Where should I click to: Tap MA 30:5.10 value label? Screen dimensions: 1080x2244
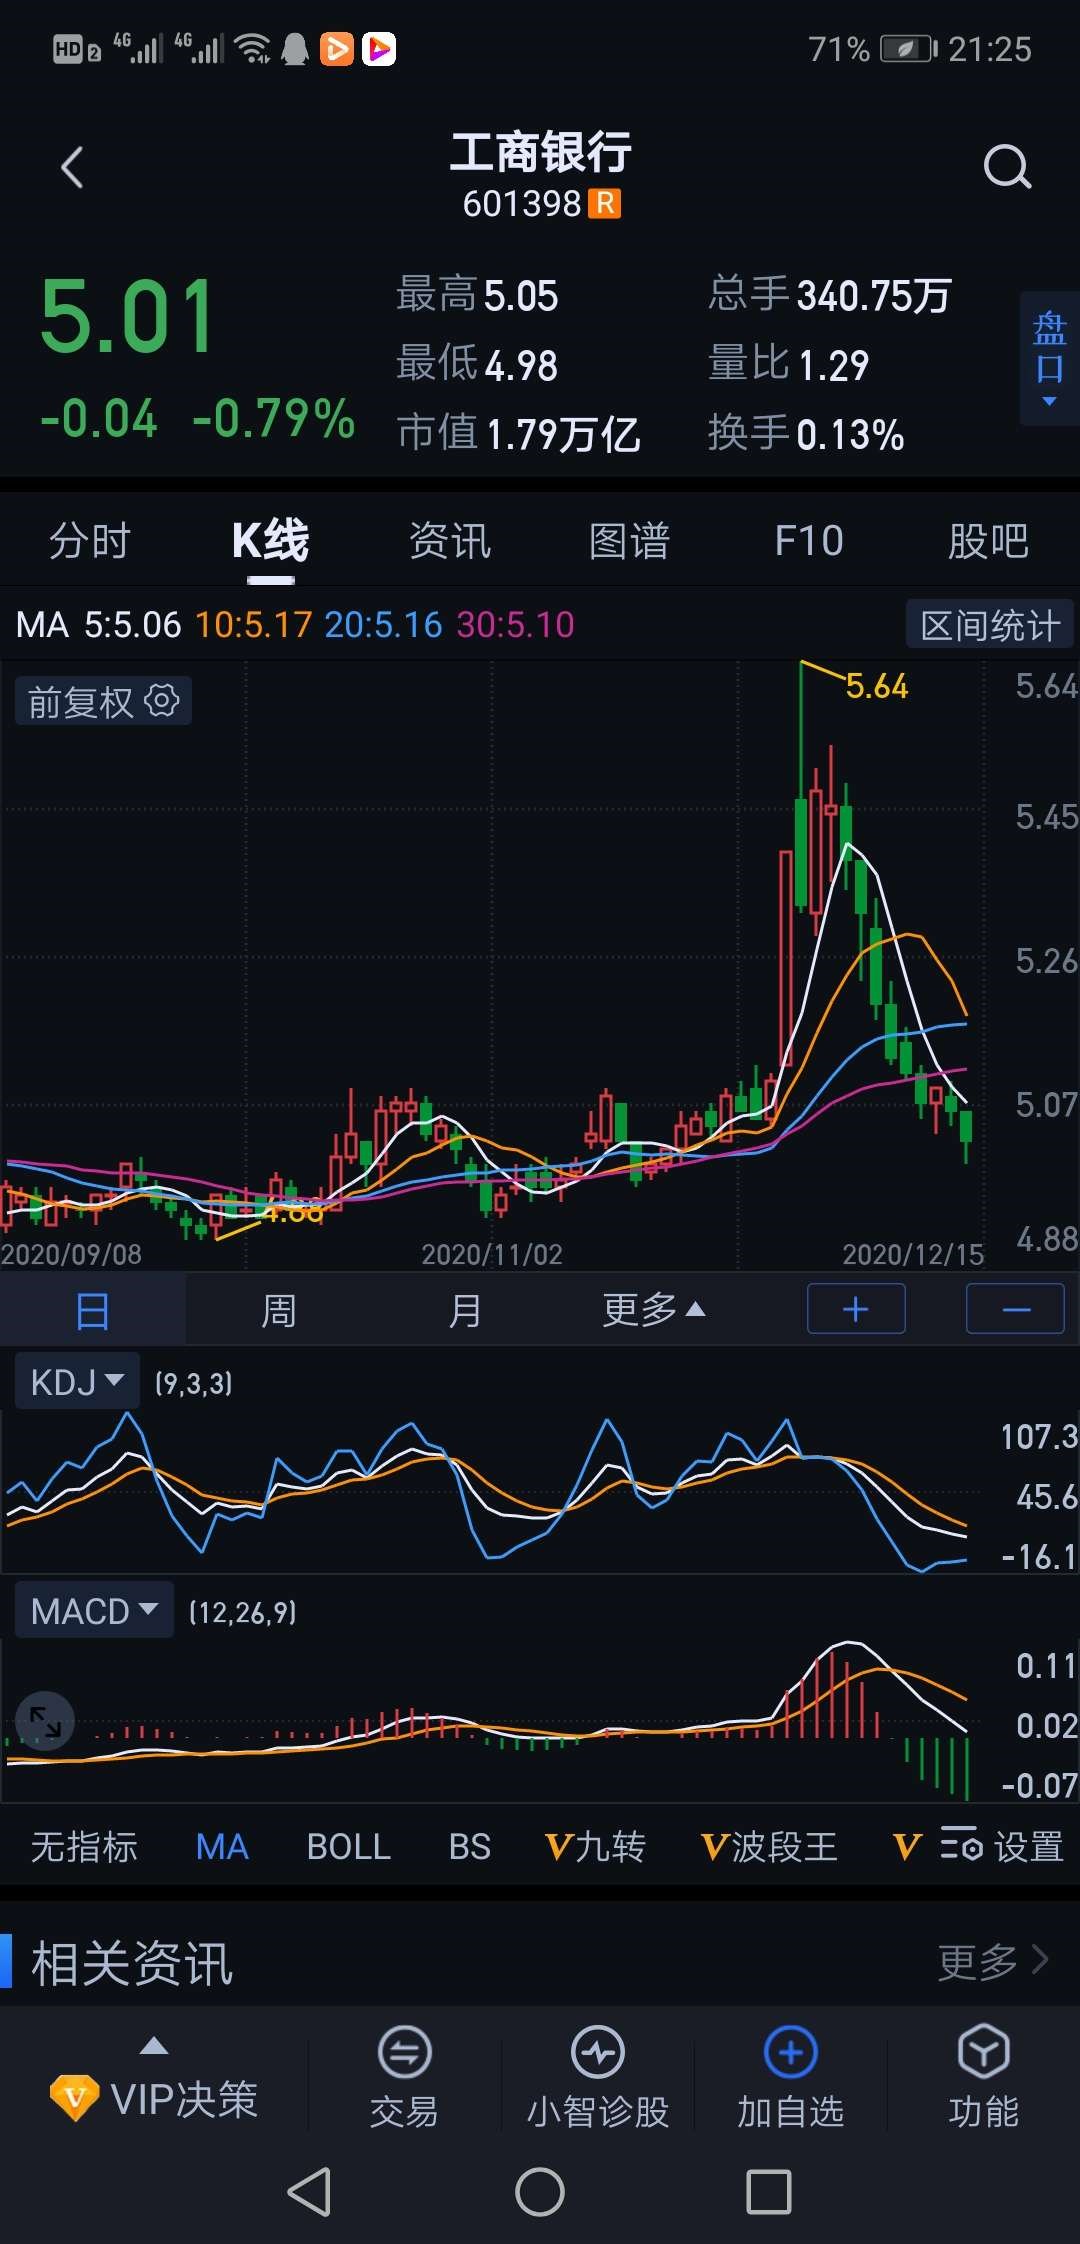[x=516, y=625]
